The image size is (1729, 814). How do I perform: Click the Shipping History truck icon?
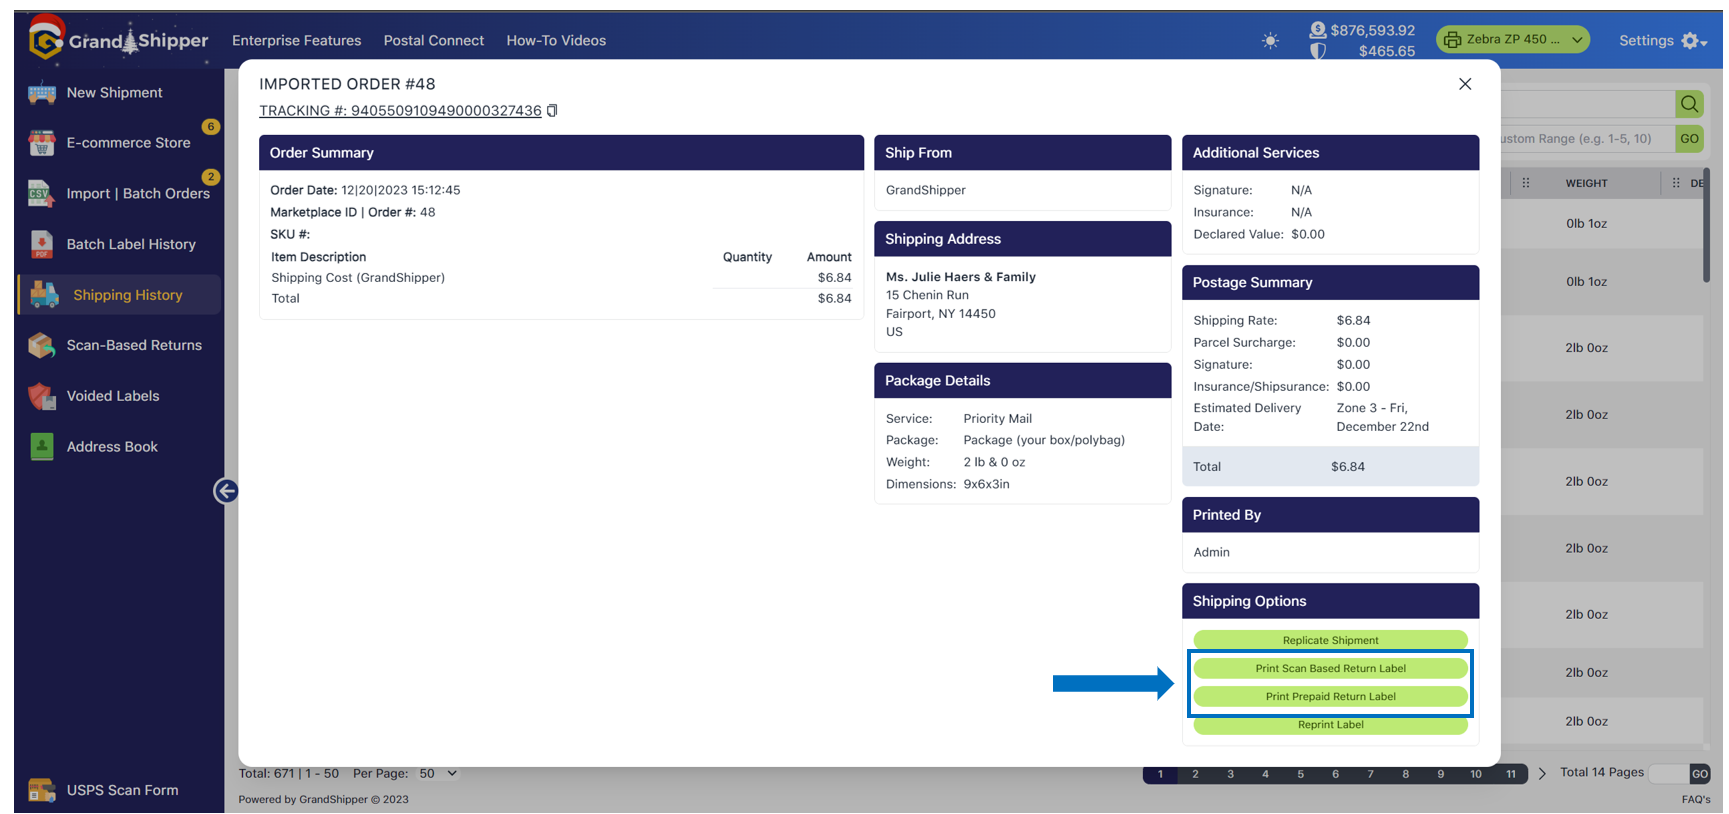click(45, 295)
